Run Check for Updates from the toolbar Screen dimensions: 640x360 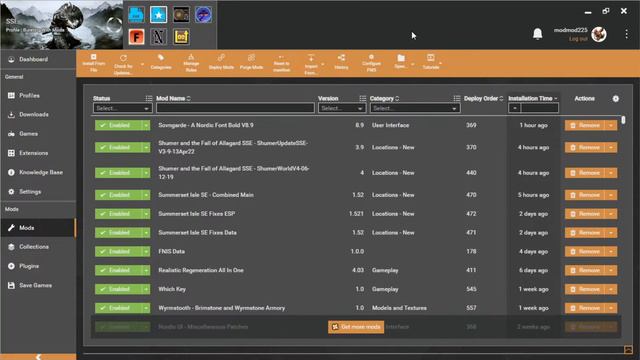tap(123, 64)
